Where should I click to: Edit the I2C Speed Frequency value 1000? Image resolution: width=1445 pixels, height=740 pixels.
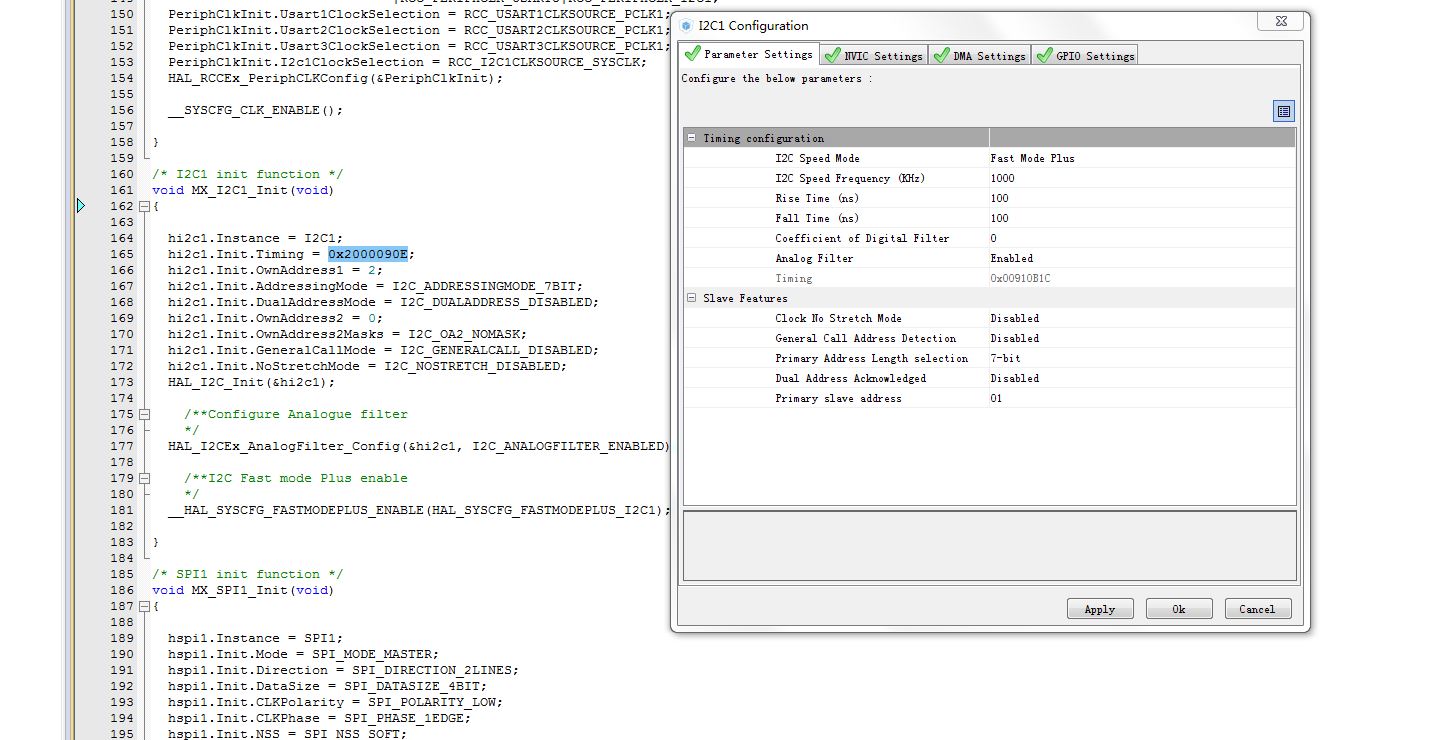(1142, 178)
